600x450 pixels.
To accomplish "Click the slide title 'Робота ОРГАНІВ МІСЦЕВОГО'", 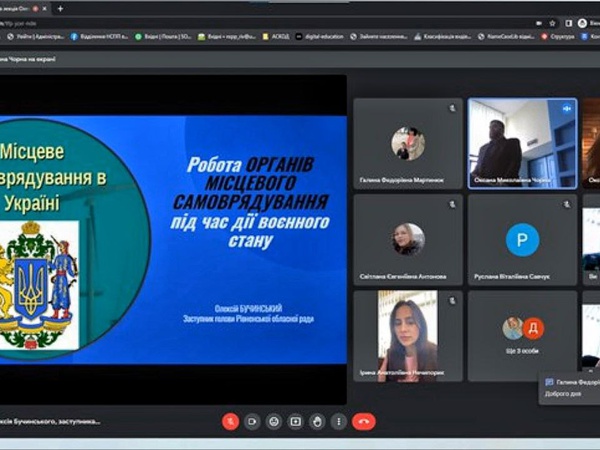I will [x=251, y=174].
